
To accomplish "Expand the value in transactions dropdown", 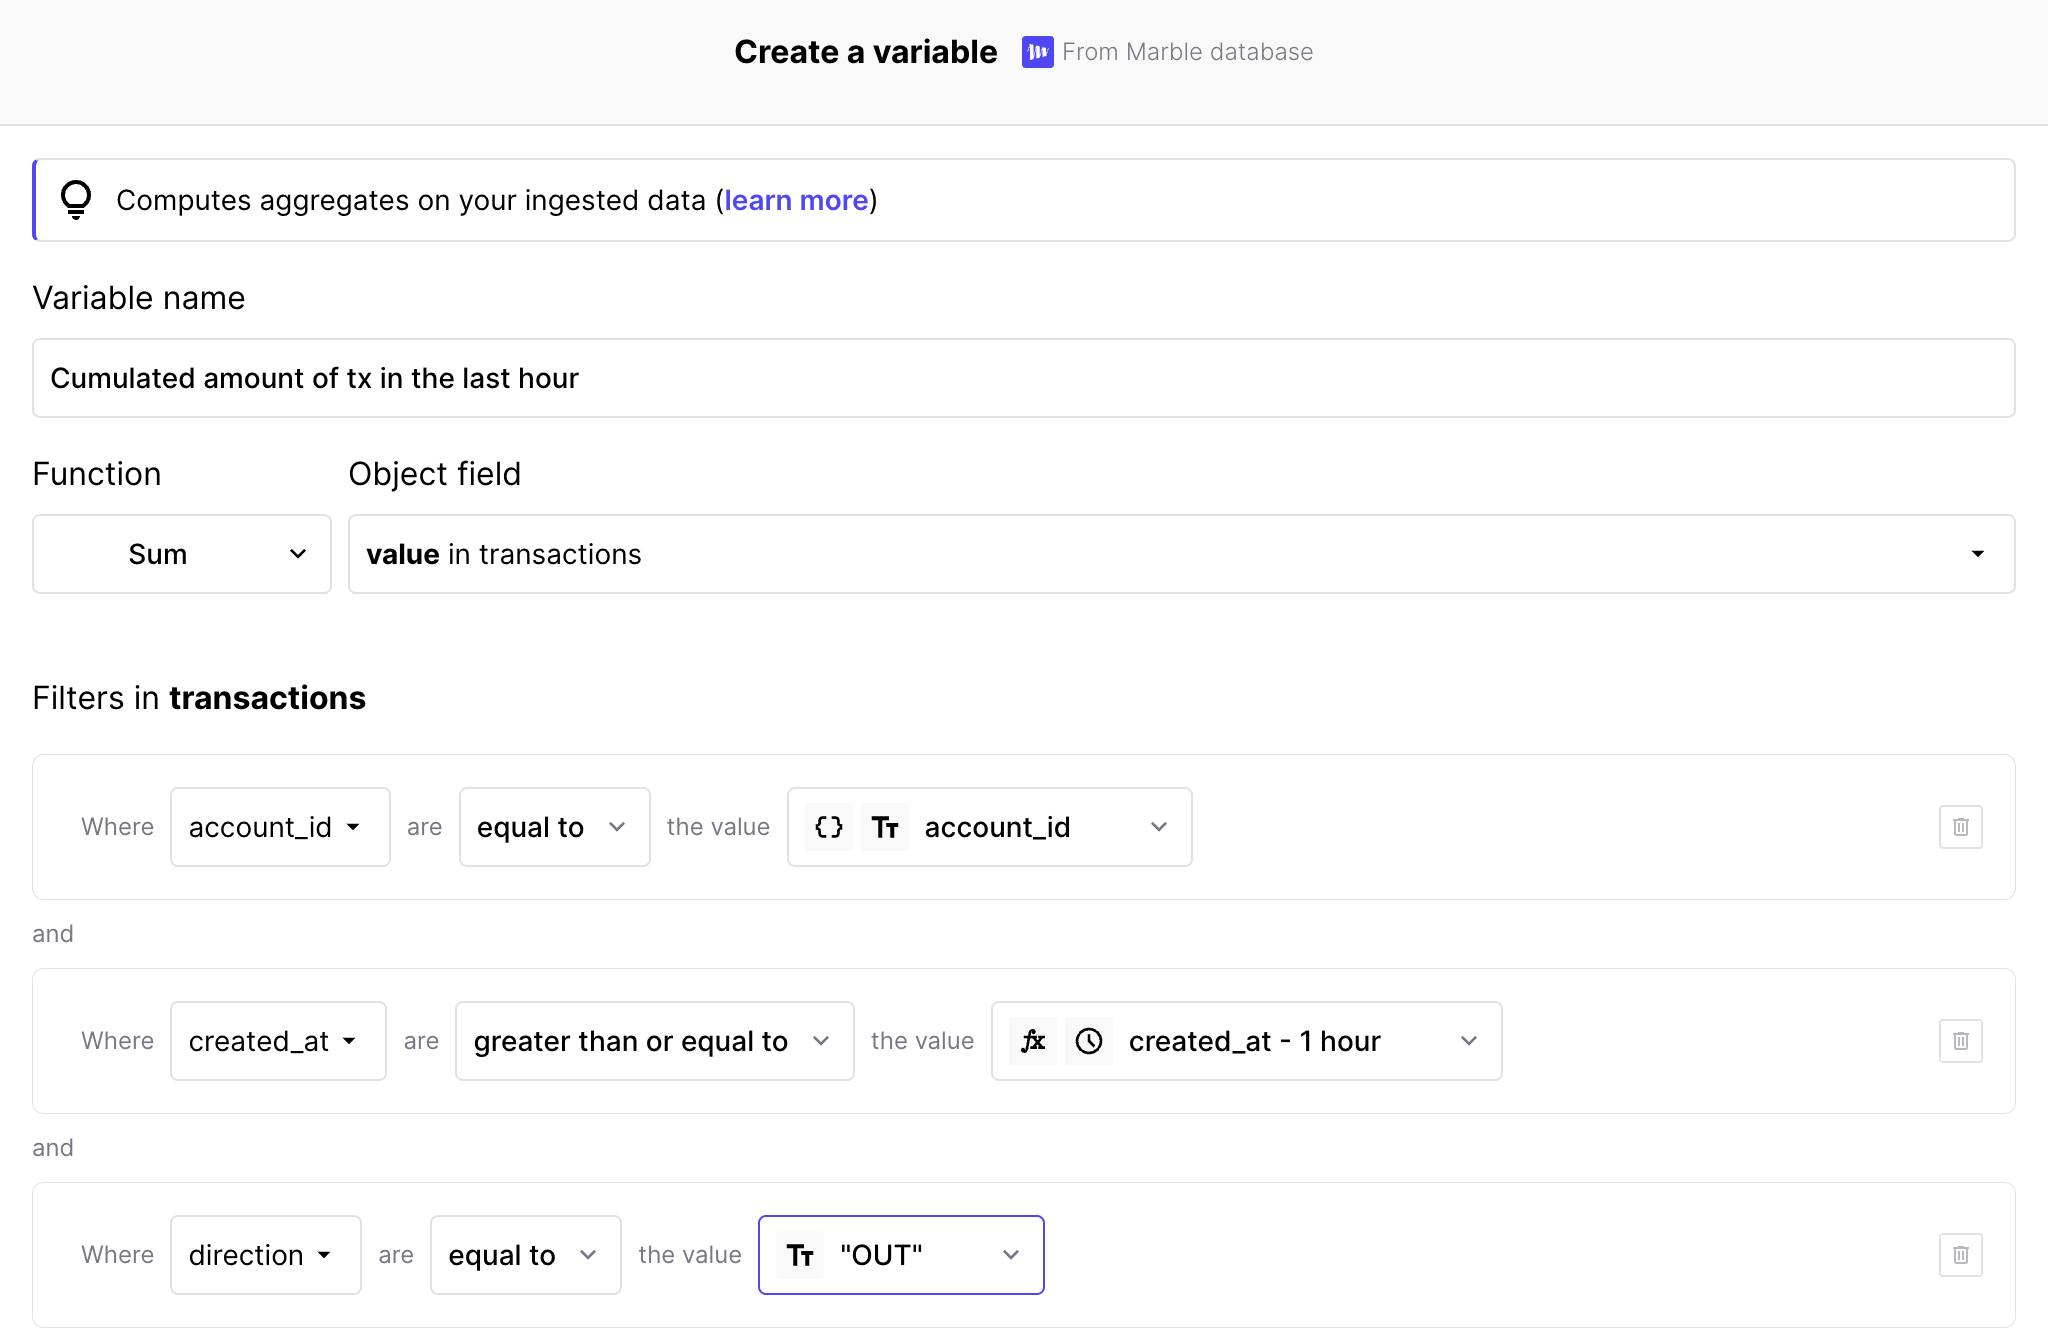I will 1180,554.
